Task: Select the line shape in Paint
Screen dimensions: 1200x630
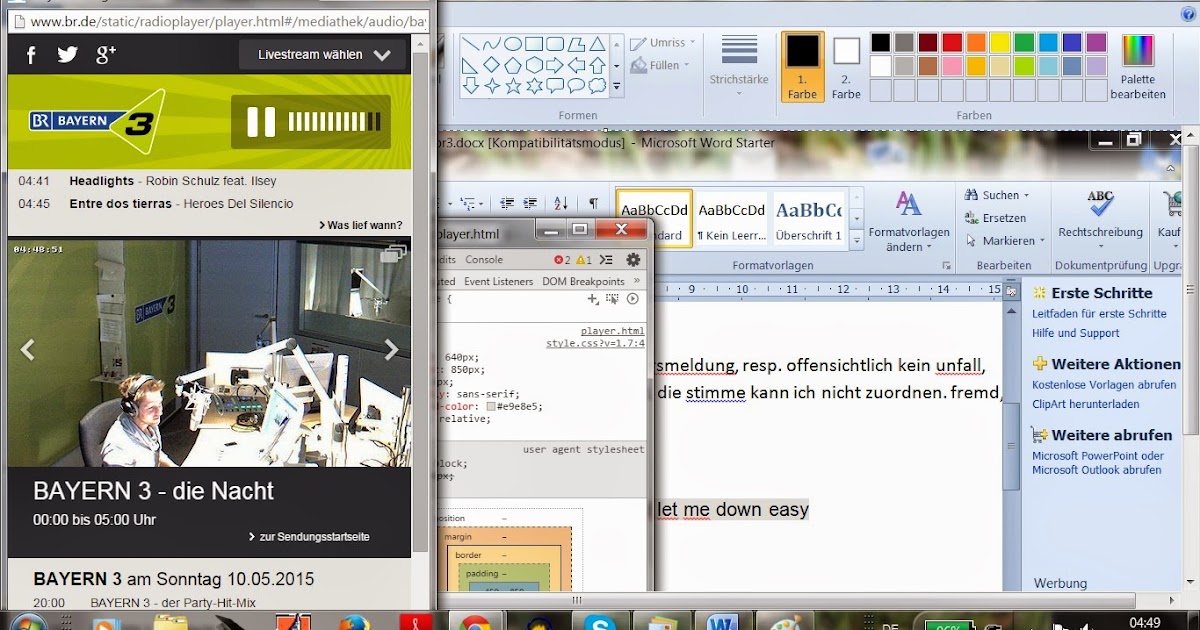Action: 470,44
